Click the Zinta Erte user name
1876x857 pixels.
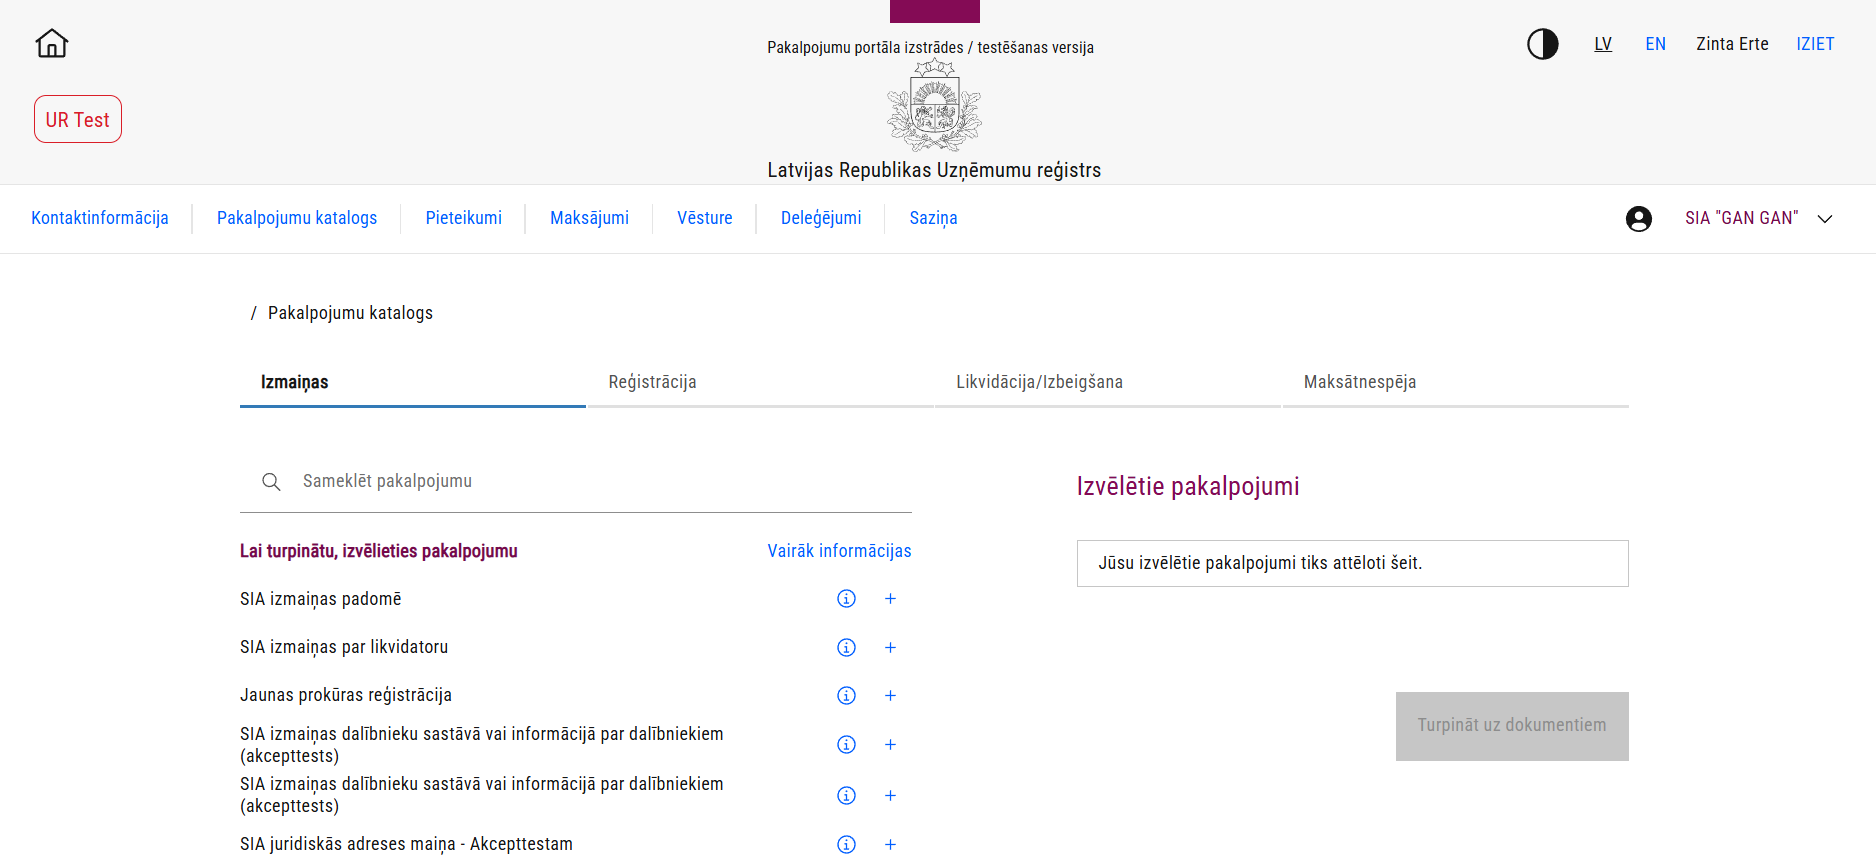click(x=1732, y=44)
